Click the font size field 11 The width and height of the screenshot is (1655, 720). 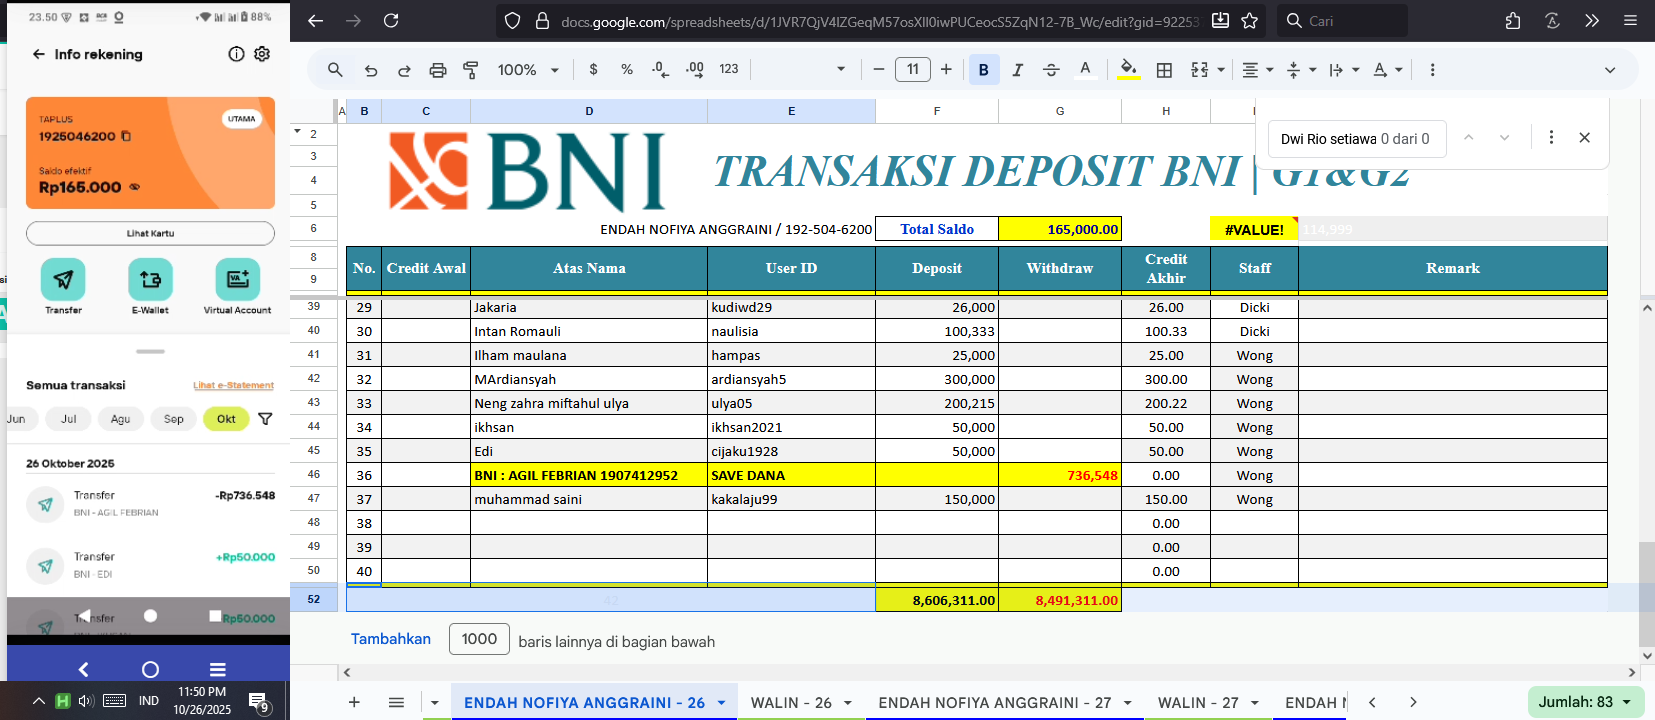[x=913, y=70]
